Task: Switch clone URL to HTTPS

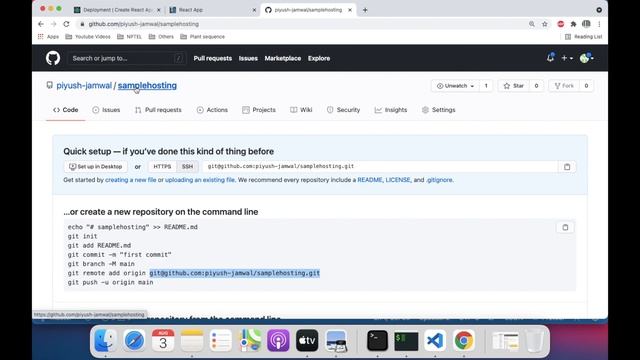Action: click(x=162, y=167)
